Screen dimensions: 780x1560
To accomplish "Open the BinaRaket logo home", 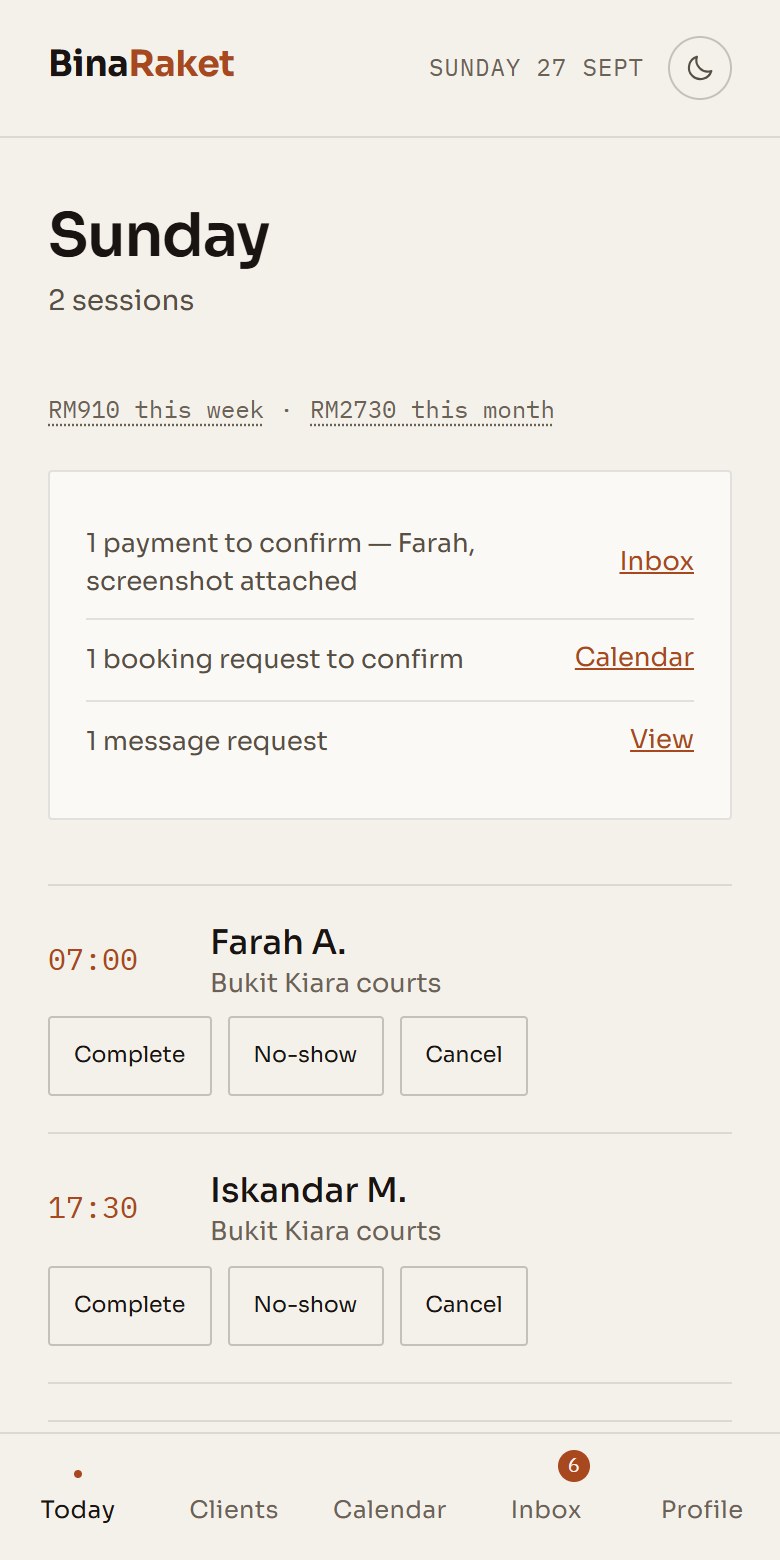I will coord(141,64).
